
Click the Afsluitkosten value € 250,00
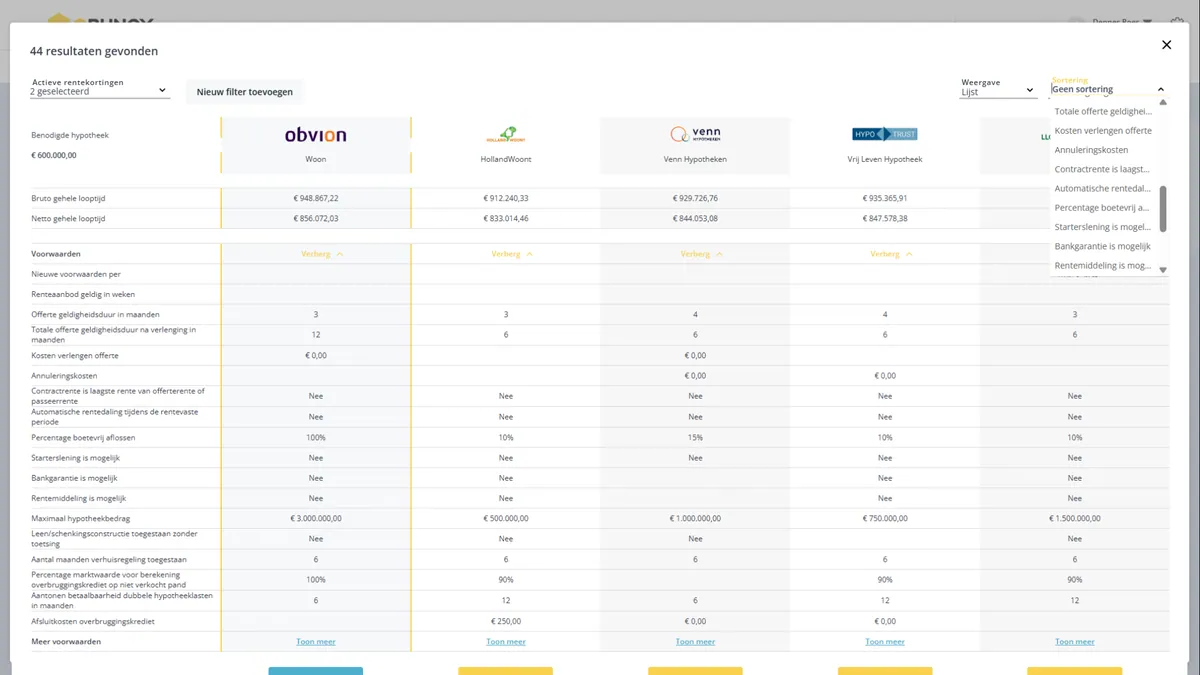pyautogui.click(x=506, y=621)
